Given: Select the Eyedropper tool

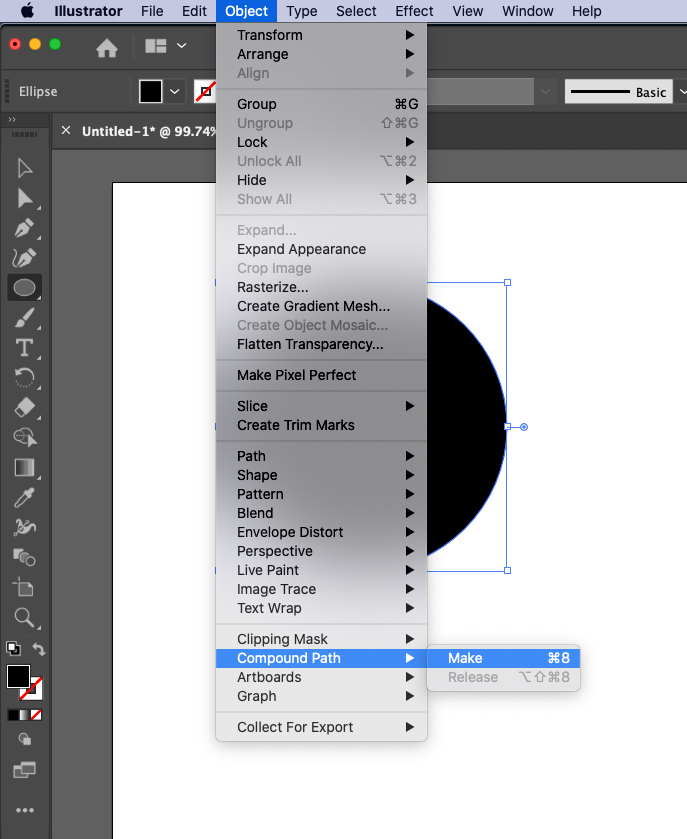Looking at the screenshot, I should [x=24, y=498].
